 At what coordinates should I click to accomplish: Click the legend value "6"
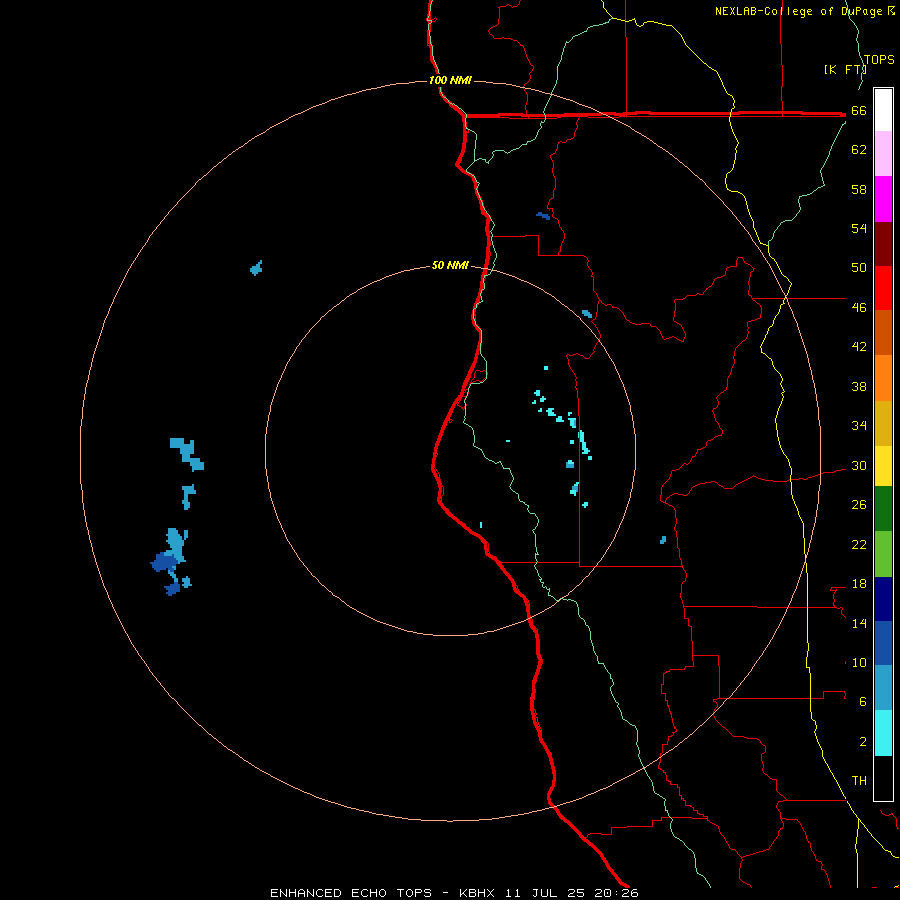tap(863, 702)
